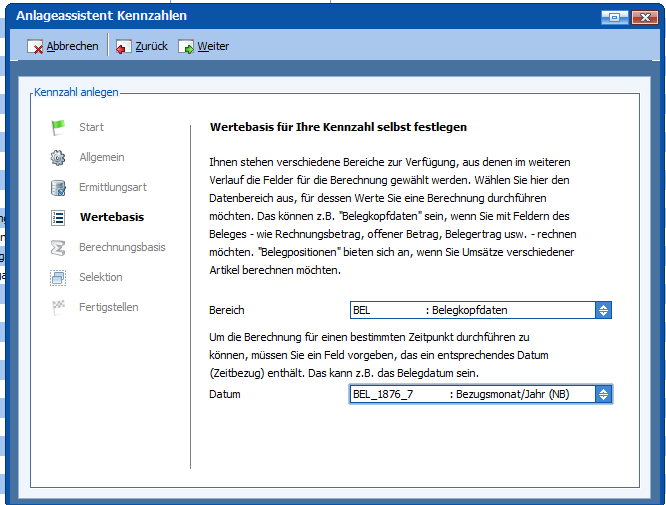Click the Datum field showing Bezugsmonat/Jahr
Image resolution: width=666 pixels, height=505 pixels.
point(472,394)
